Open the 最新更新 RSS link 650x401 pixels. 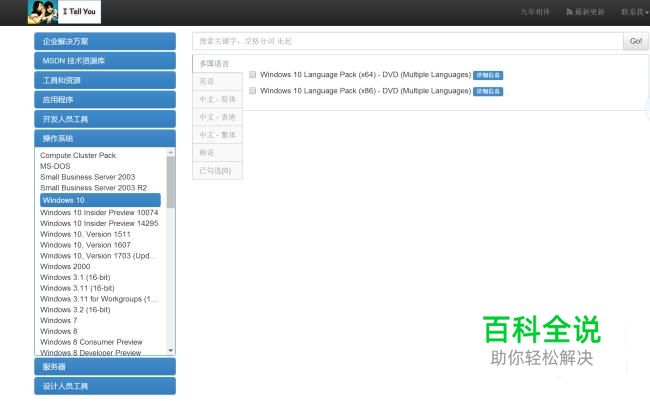coord(585,12)
